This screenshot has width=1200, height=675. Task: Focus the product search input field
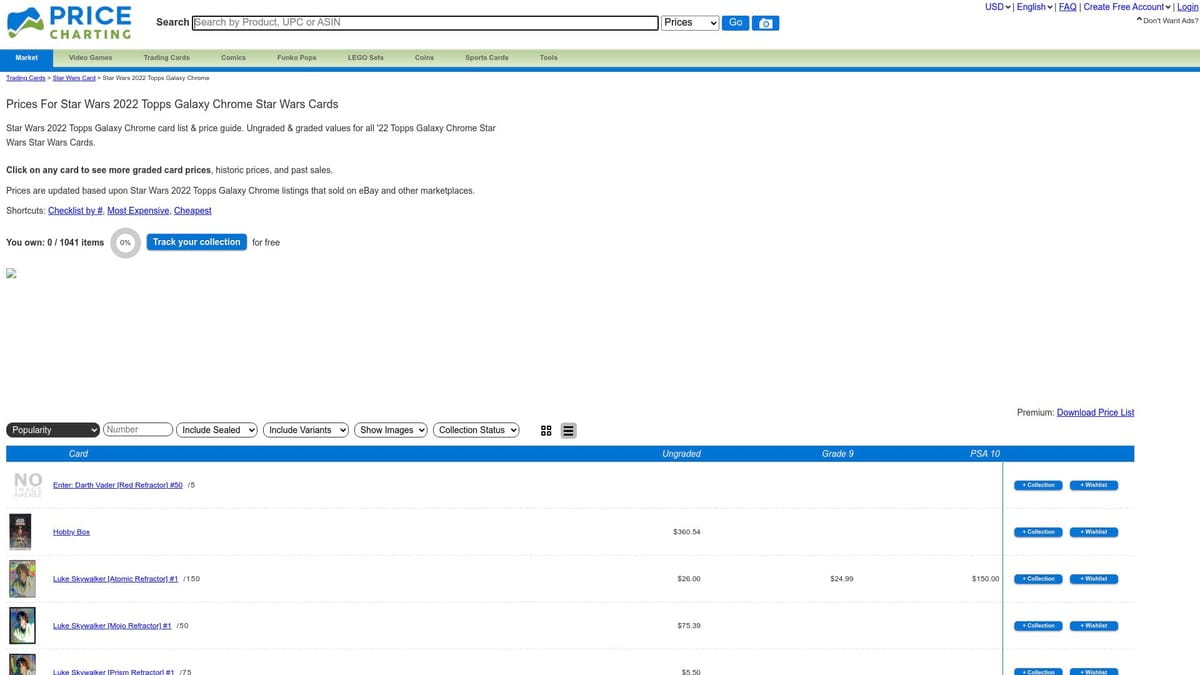pyautogui.click(x=425, y=23)
